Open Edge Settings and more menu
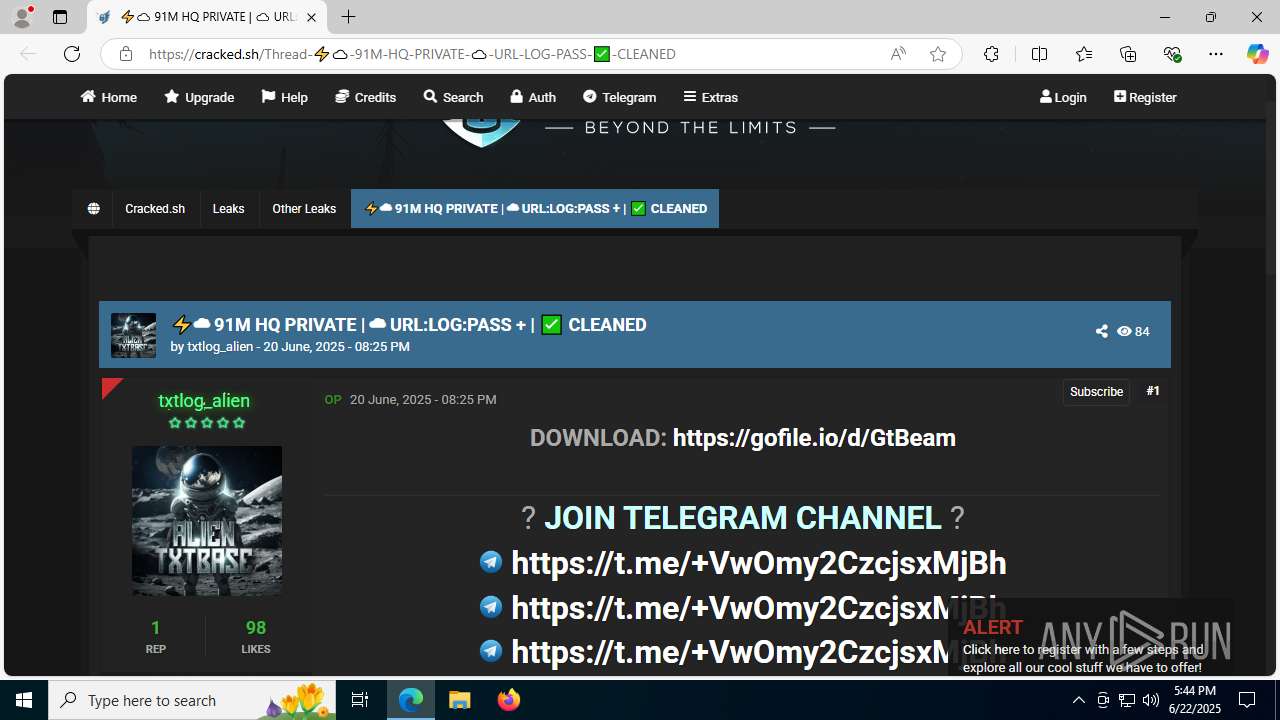The width and height of the screenshot is (1280, 720). pos(1216,54)
